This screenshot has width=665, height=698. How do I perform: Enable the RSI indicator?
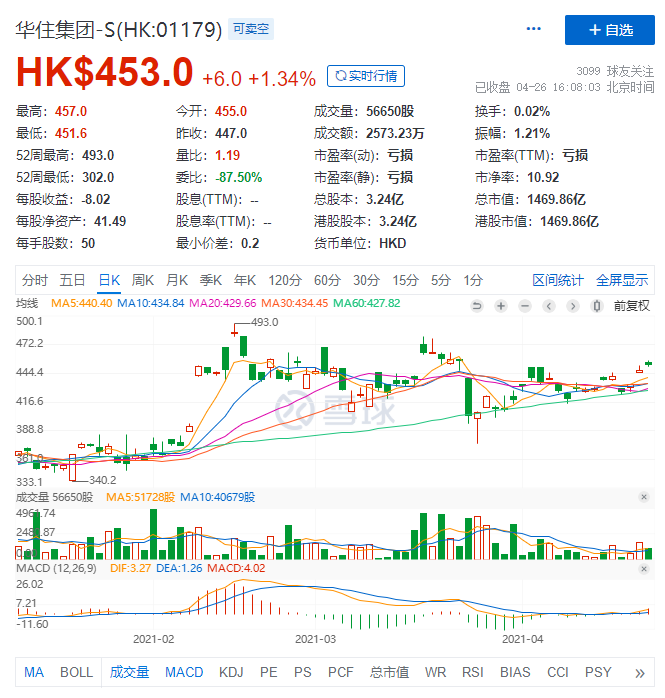[473, 672]
